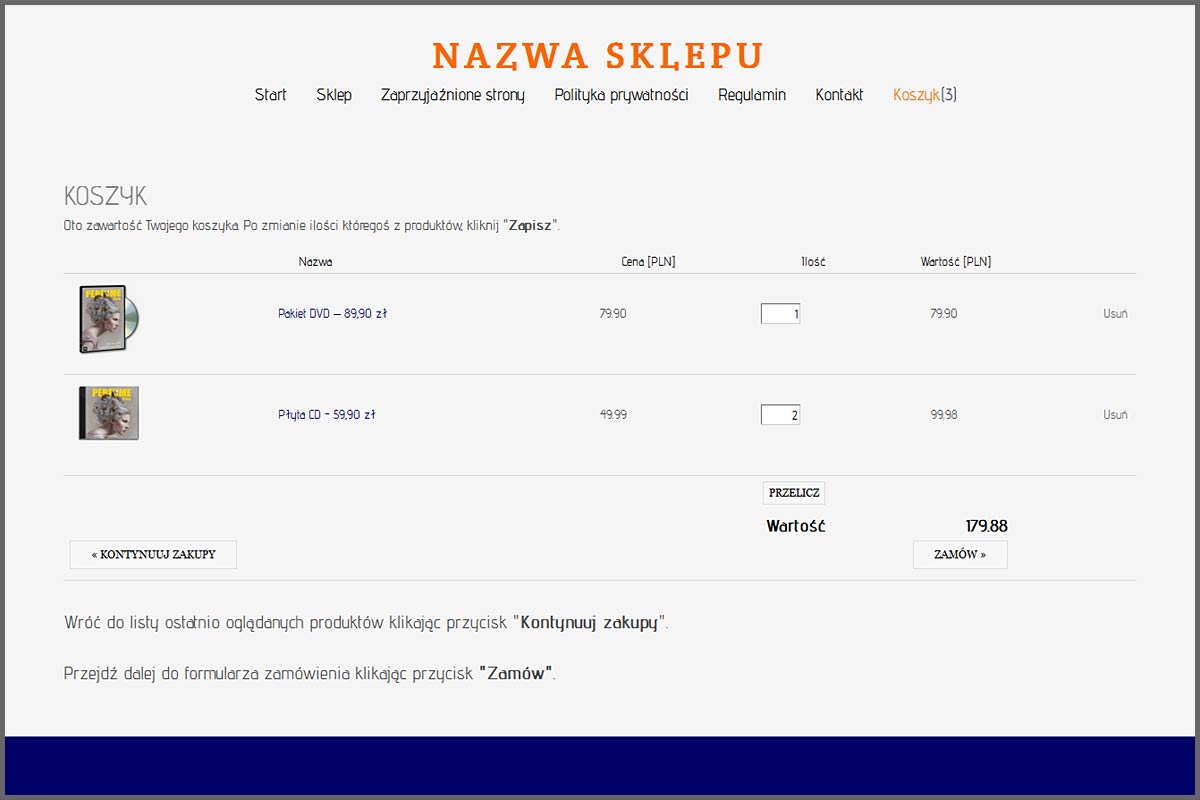Open Koszyk(3) in the navigation

[x=925, y=95]
